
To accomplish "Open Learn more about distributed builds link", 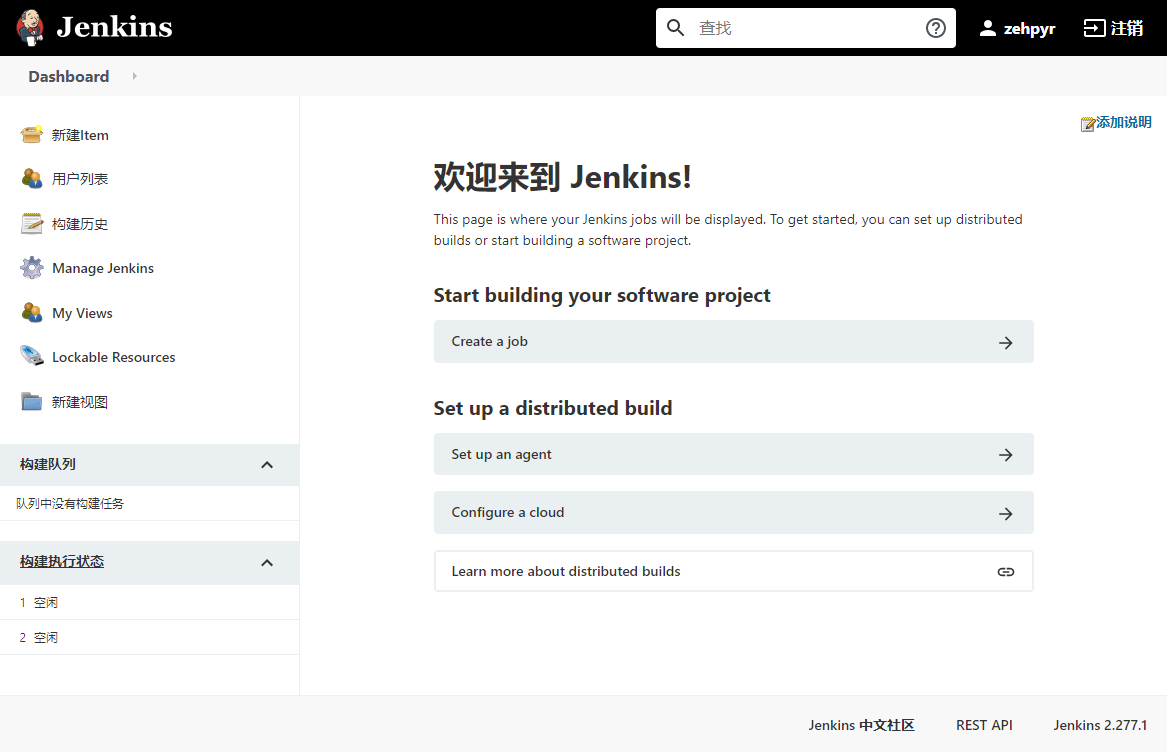I will coord(733,572).
